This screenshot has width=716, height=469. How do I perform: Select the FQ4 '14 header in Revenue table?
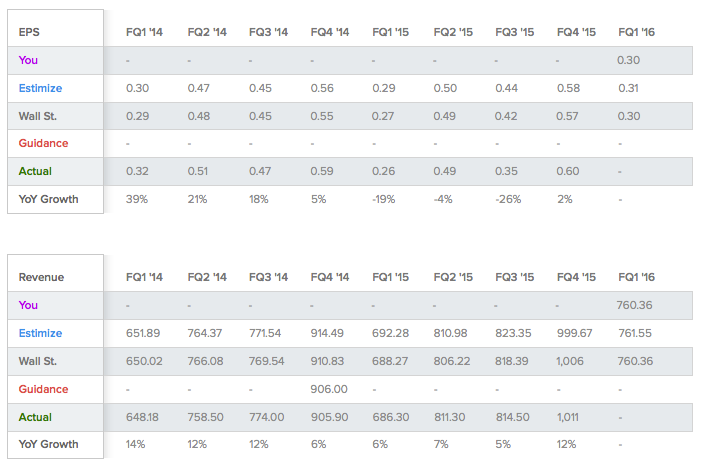point(330,277)
